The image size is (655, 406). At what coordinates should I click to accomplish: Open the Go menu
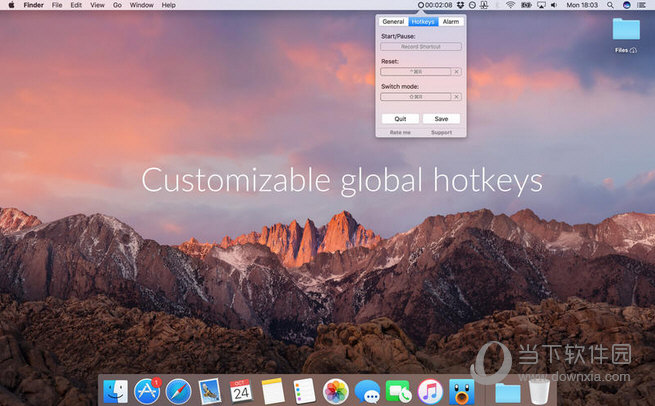tap(117, 5)
